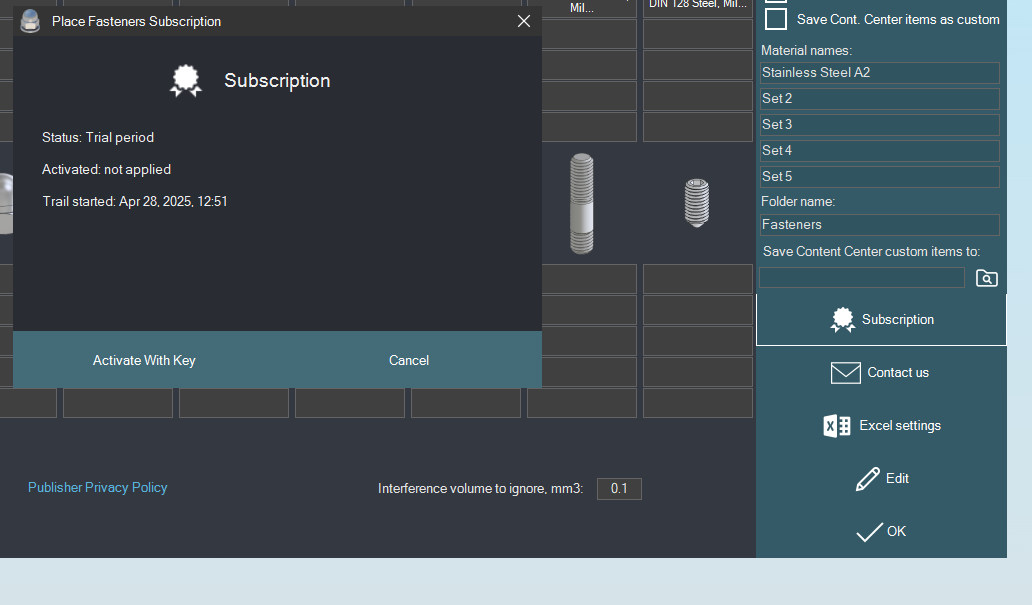Close the Place Fasteners Subscription dialog
The height and width of the screenshot is (605, 1032).
pyautogui.click(x=523, y=21)
